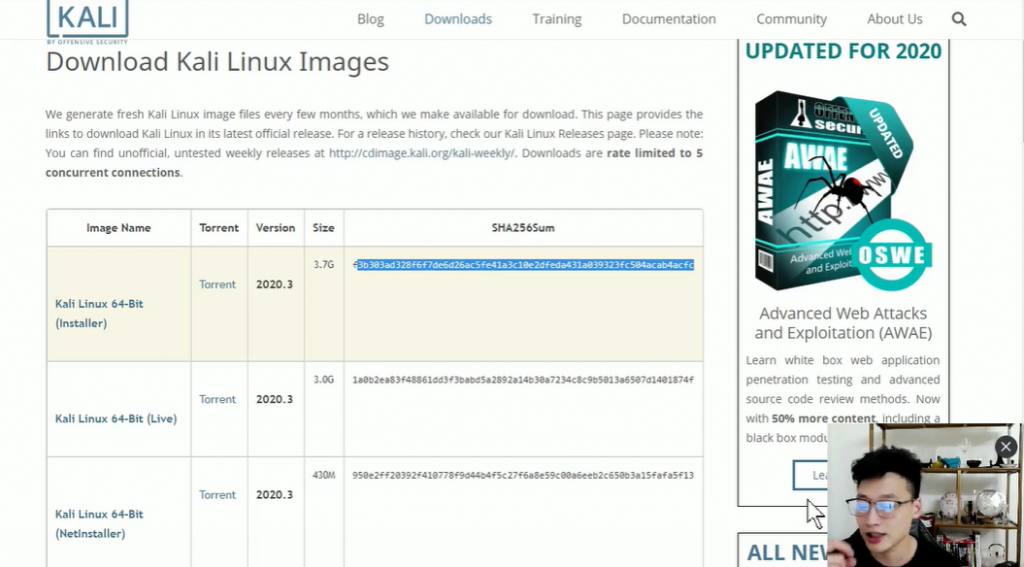Close the webcam overlay with X
Screen dimensions: 1024x567
click(1006, 447)
